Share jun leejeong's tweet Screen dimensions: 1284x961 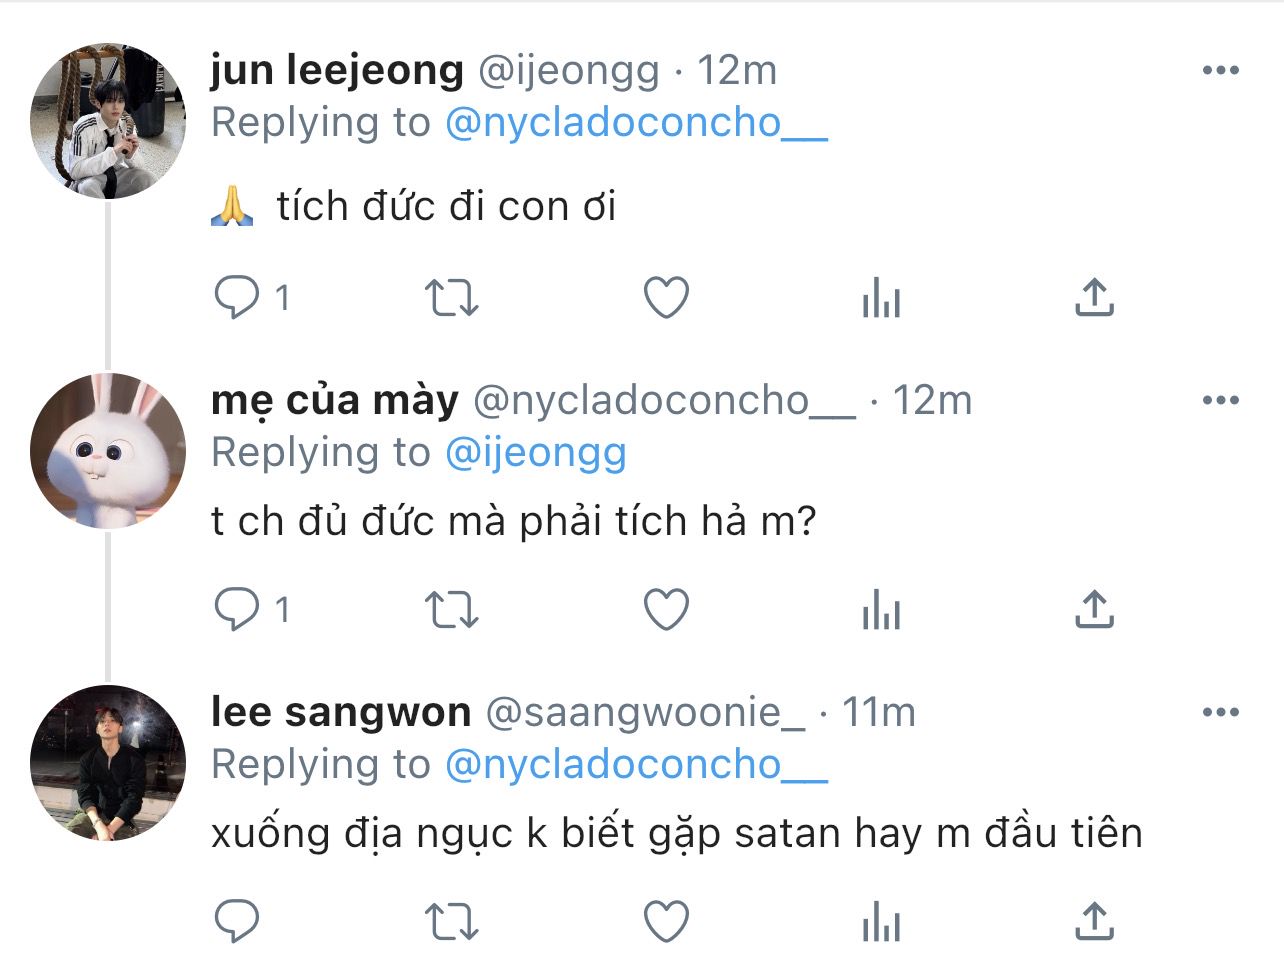[1095, 298]
